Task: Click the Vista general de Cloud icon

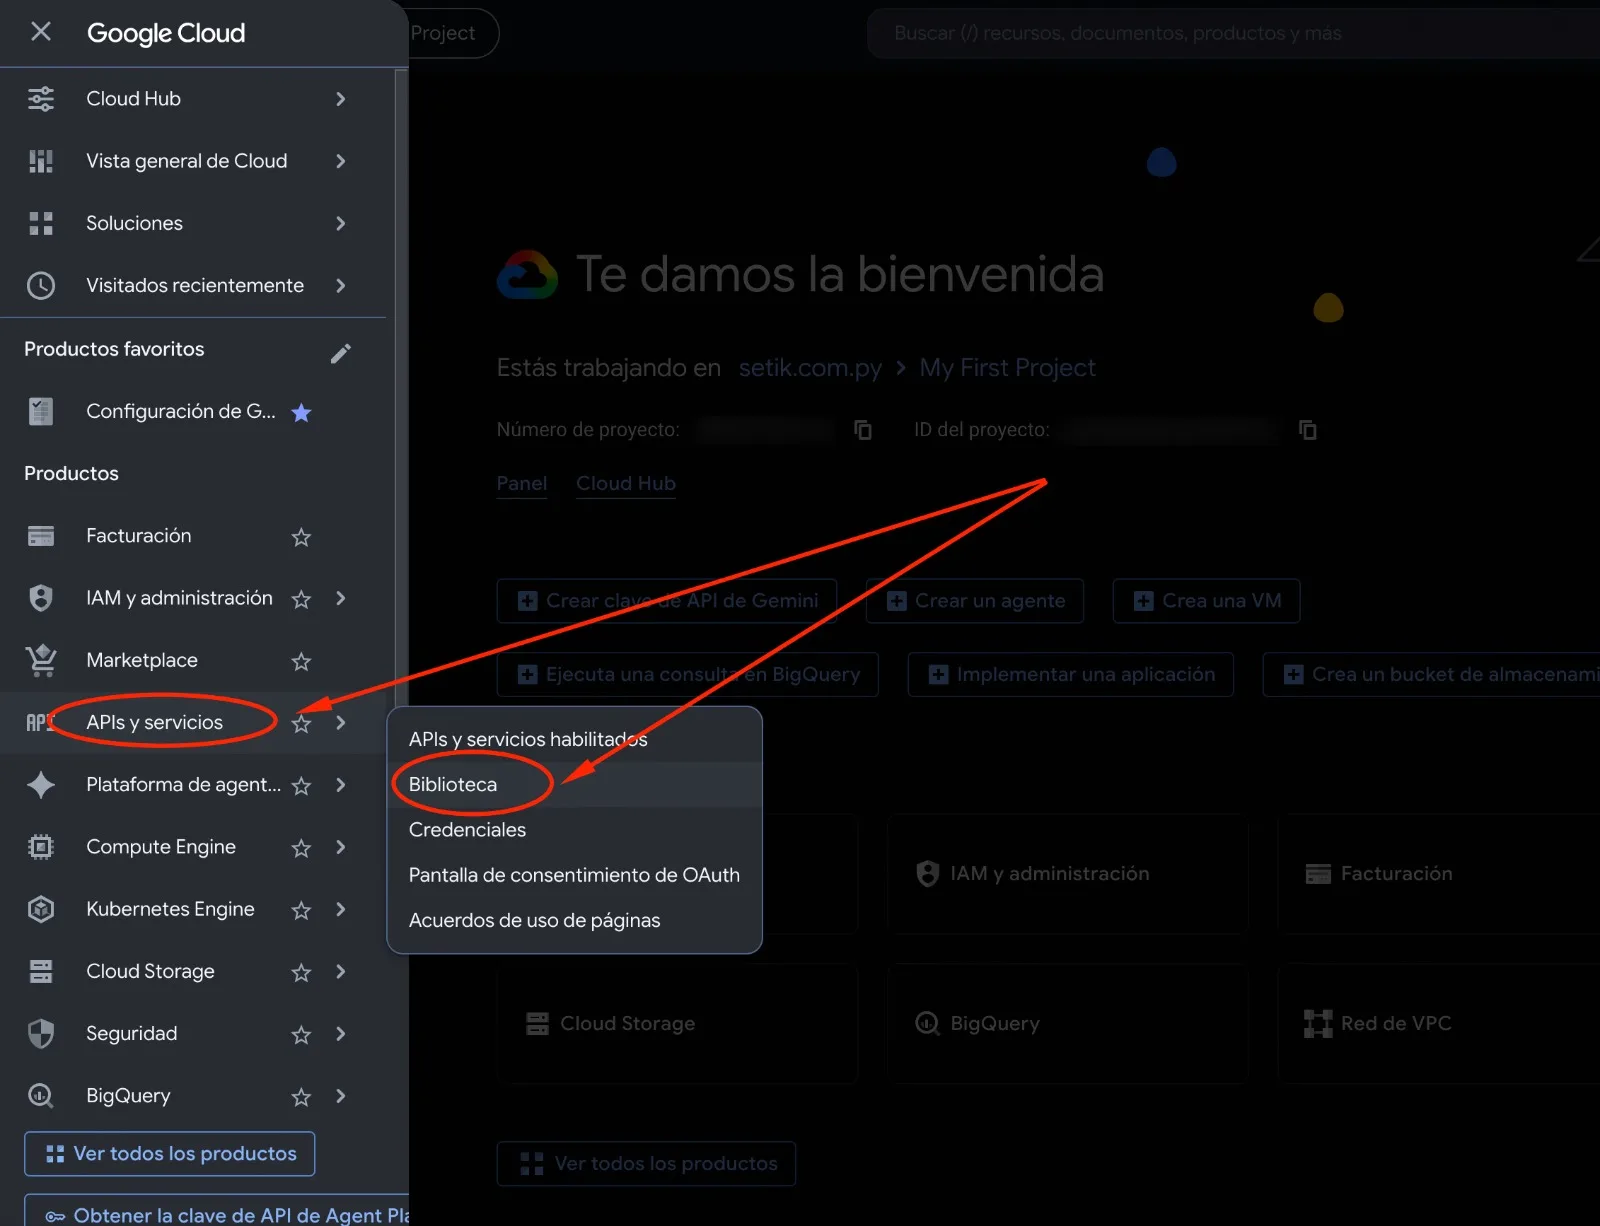Action: [41, 161]
